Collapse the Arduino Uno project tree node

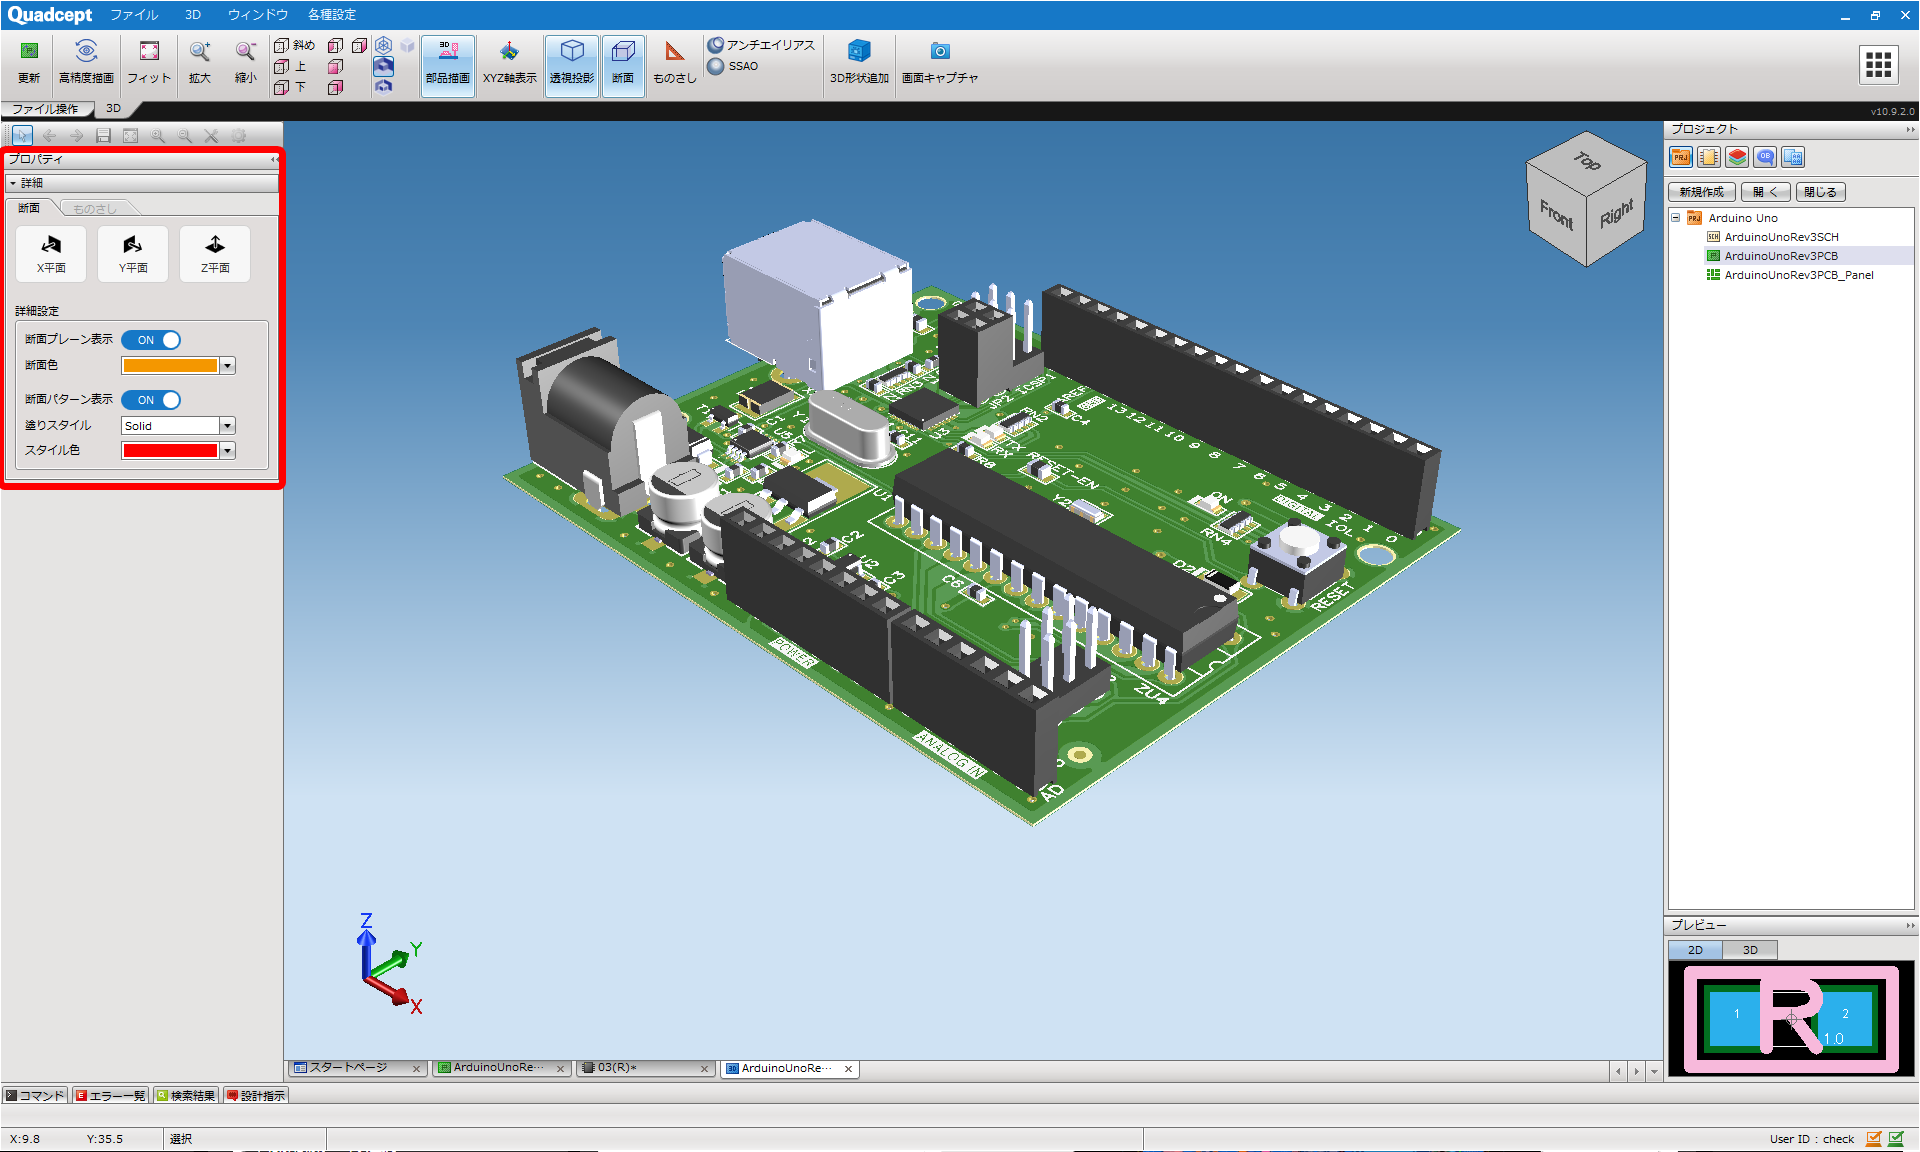pos(1676,218)
